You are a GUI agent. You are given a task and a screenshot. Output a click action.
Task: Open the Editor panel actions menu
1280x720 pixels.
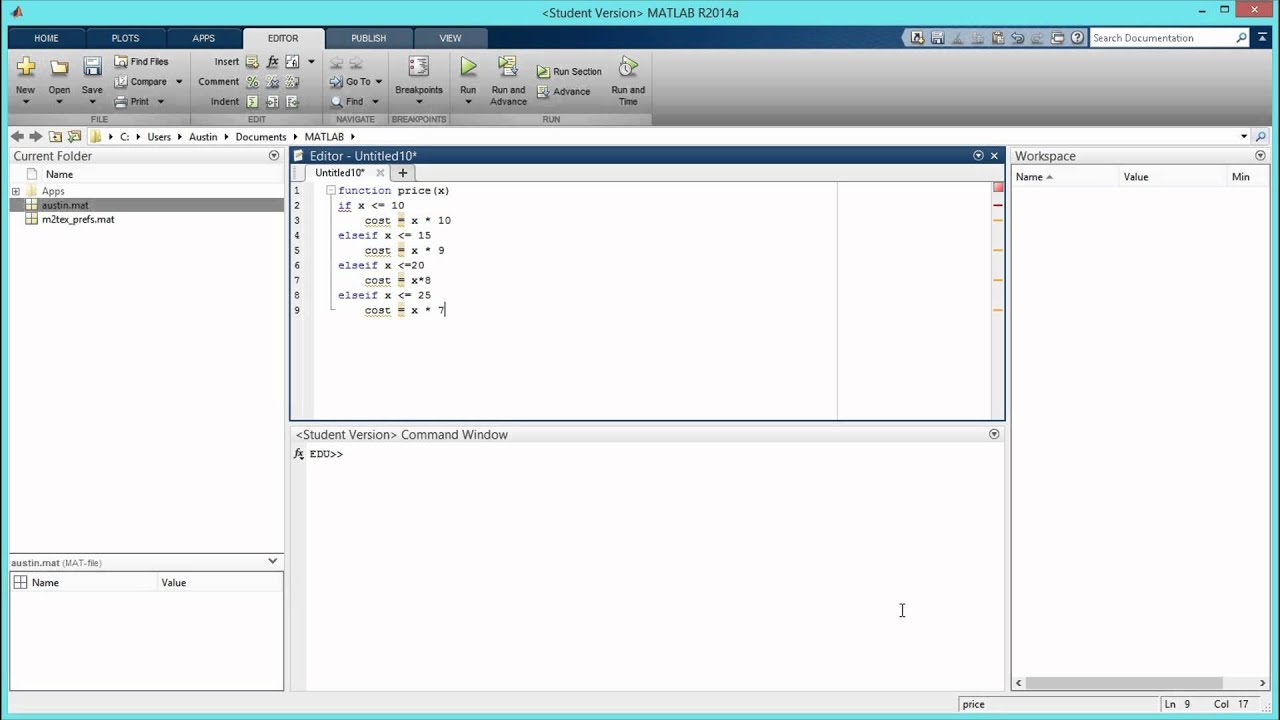[x=978, y=155]
